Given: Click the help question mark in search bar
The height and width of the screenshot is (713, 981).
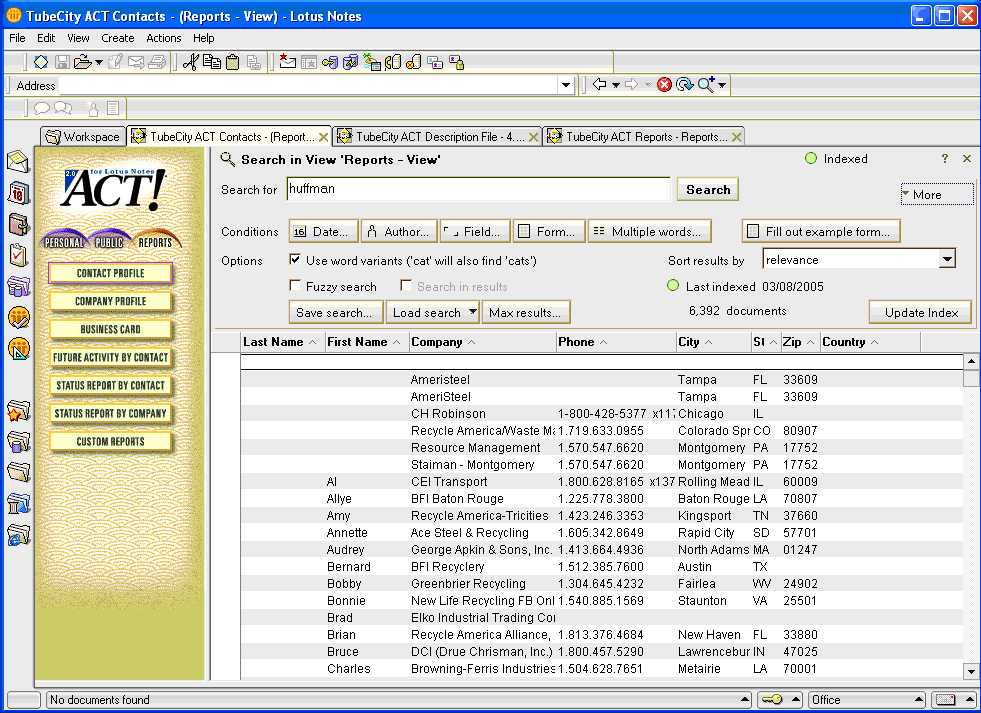Looking at the screenshot, I should click(x=945, y=159).
